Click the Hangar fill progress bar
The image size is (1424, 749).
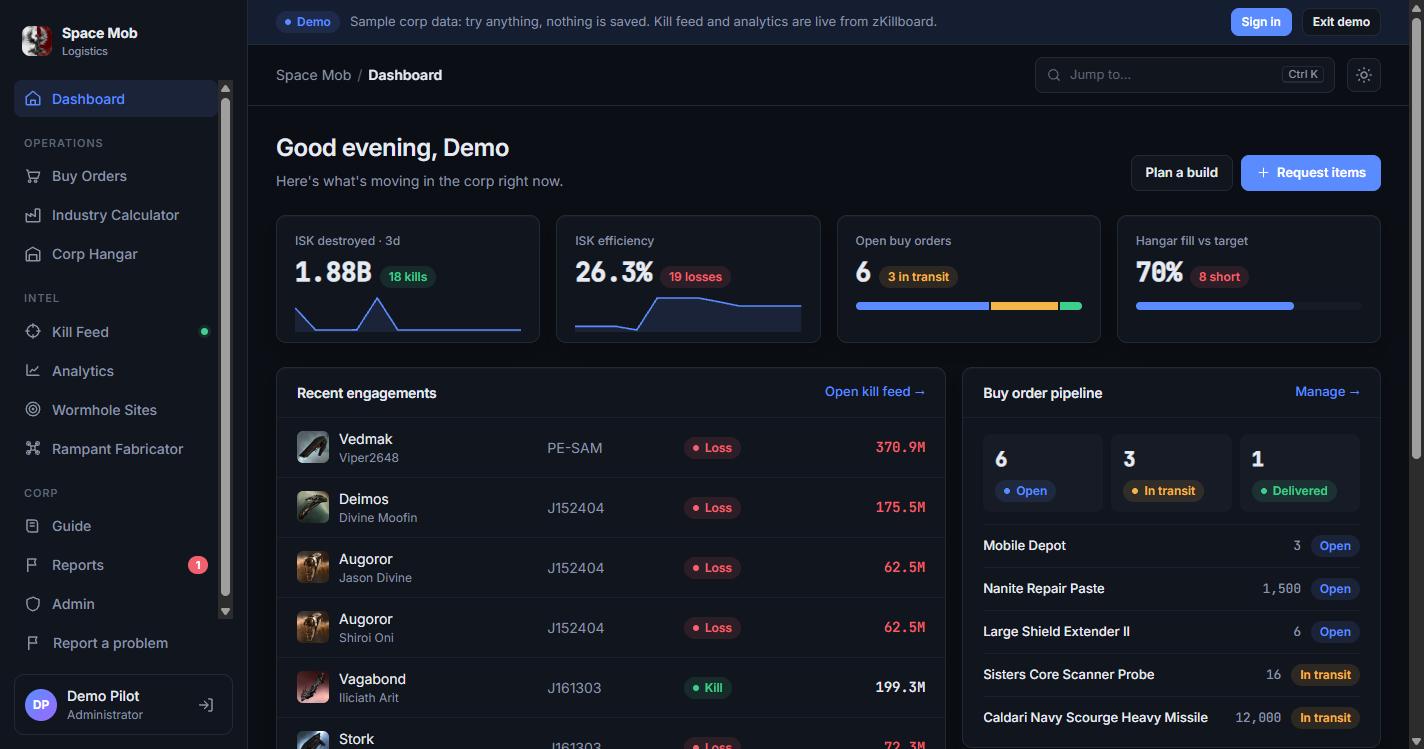click(x=1249, y=306)
